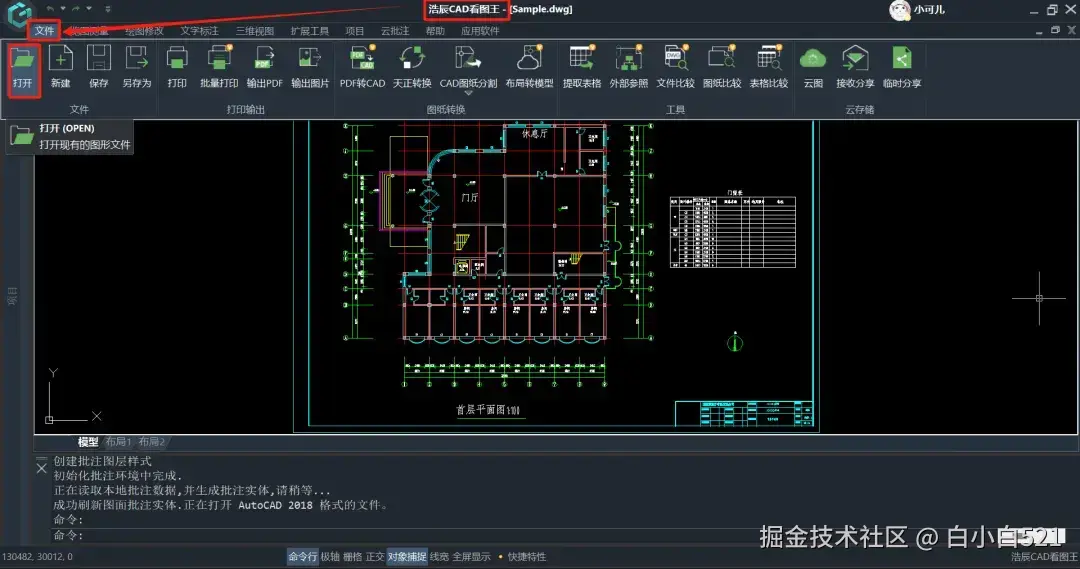Open the 提取表格 extract table tool
Screen dimensions: 1080x569
pyautogui.click(x=582, y=68)
